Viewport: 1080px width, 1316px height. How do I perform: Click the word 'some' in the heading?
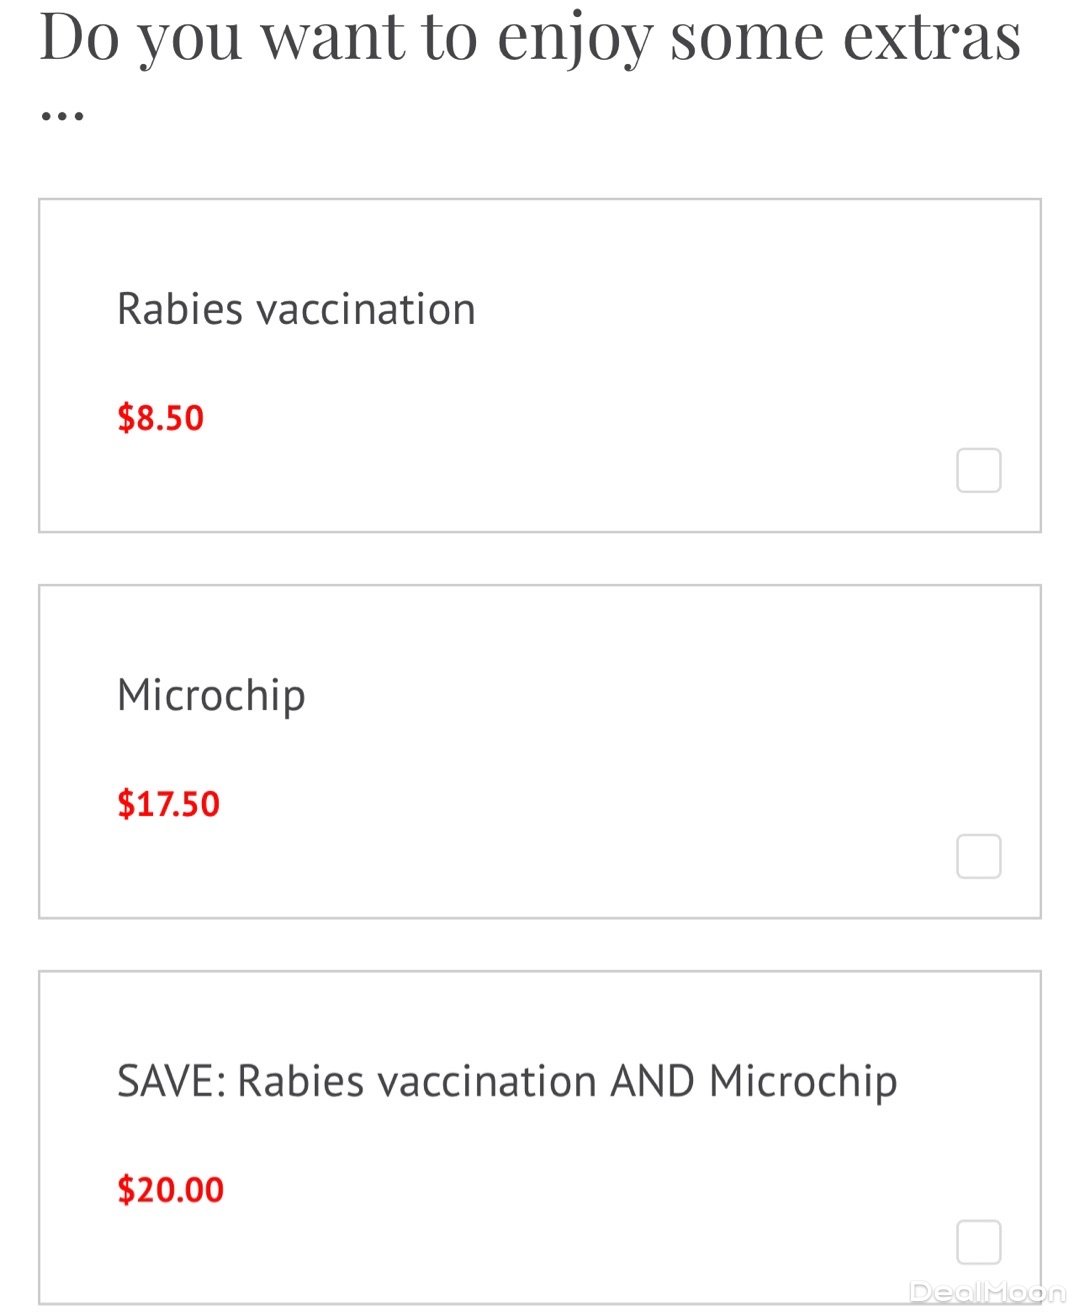746,37
